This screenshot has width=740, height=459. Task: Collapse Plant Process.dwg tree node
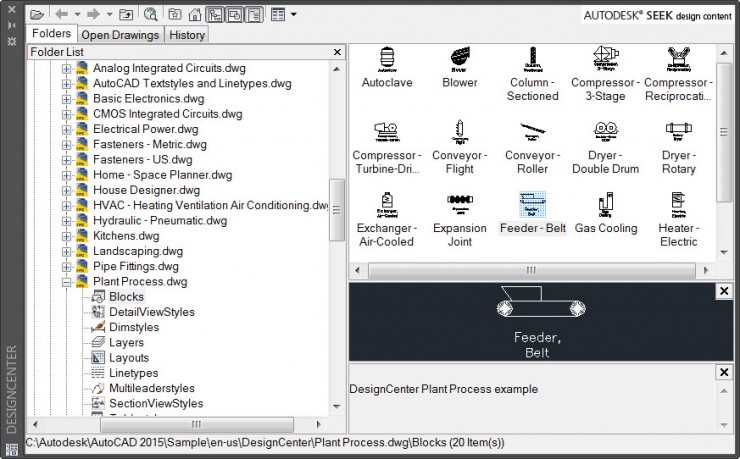(67, 282)
